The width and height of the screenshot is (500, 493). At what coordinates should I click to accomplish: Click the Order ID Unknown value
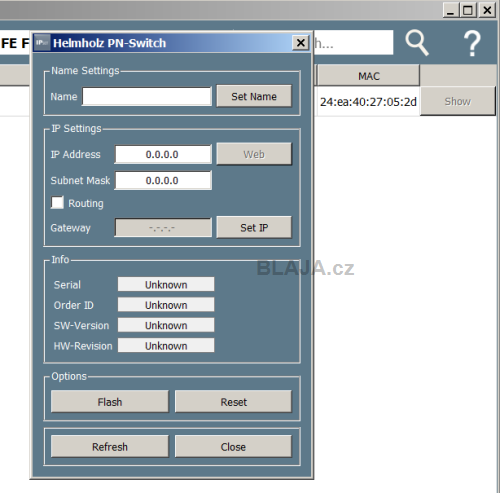point(166,305)
